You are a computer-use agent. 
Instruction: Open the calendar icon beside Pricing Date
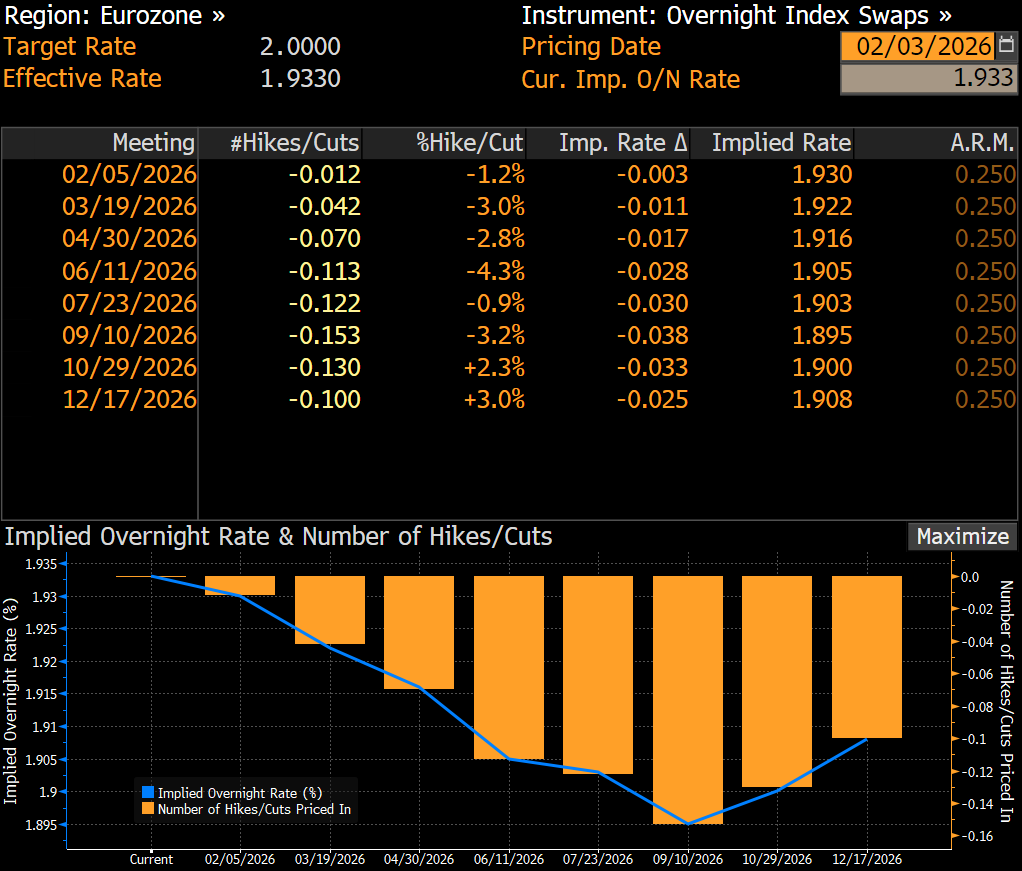[1006, 46]
